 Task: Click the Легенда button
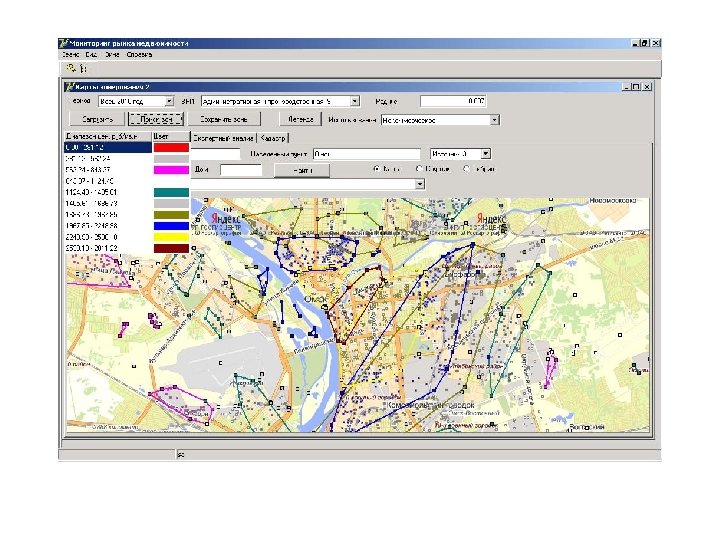coord(300,119)
